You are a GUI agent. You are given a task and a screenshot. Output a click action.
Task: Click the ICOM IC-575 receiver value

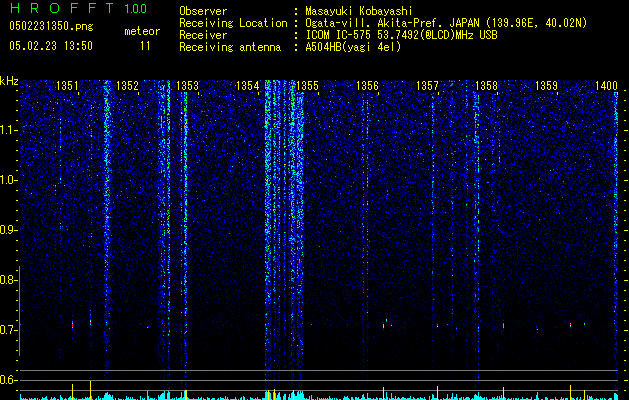click(402, 35)
